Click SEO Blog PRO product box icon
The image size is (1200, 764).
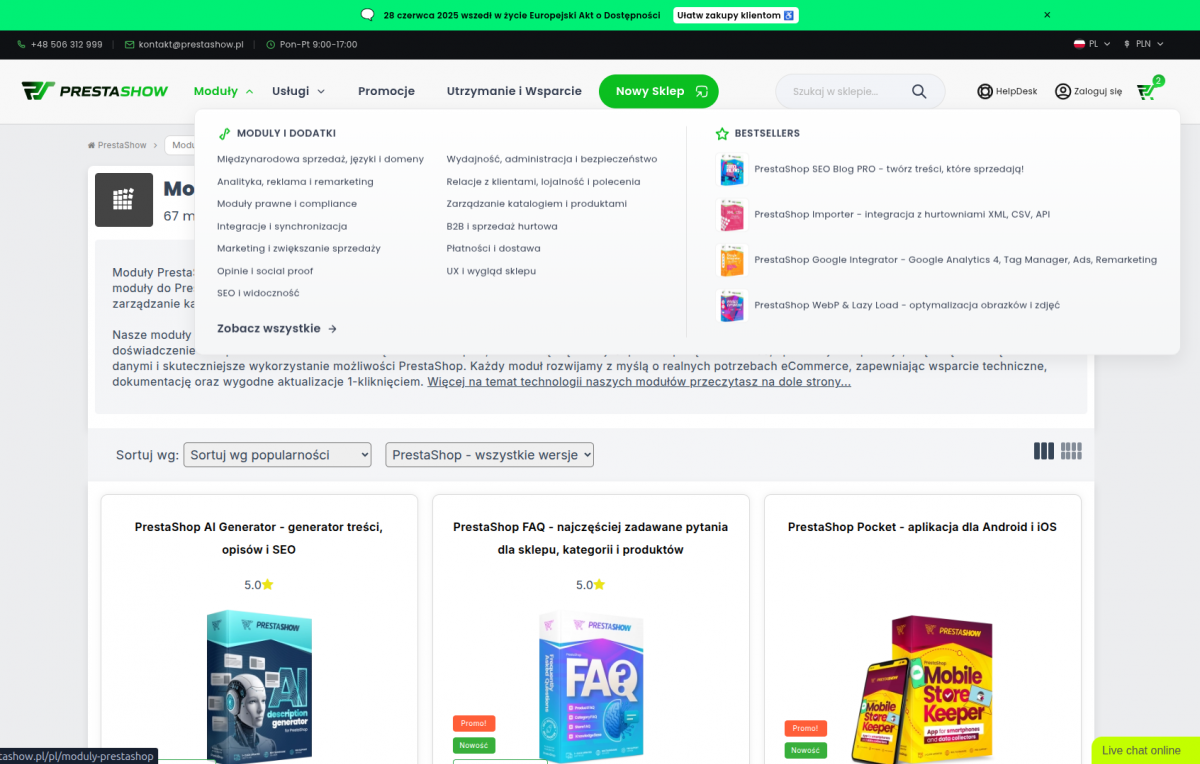coord(732,169)
